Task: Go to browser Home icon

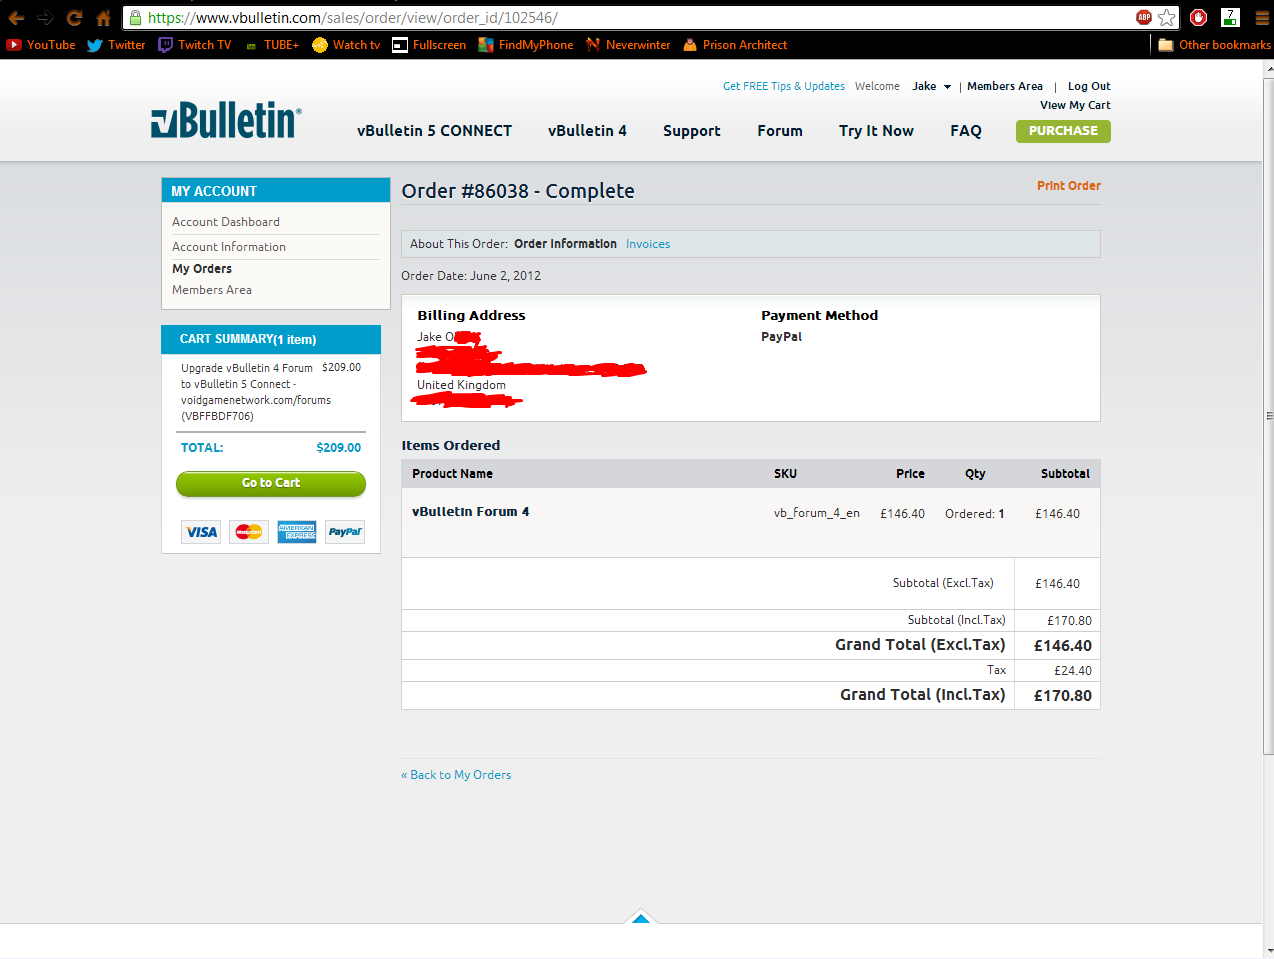Action: (103, 18)
